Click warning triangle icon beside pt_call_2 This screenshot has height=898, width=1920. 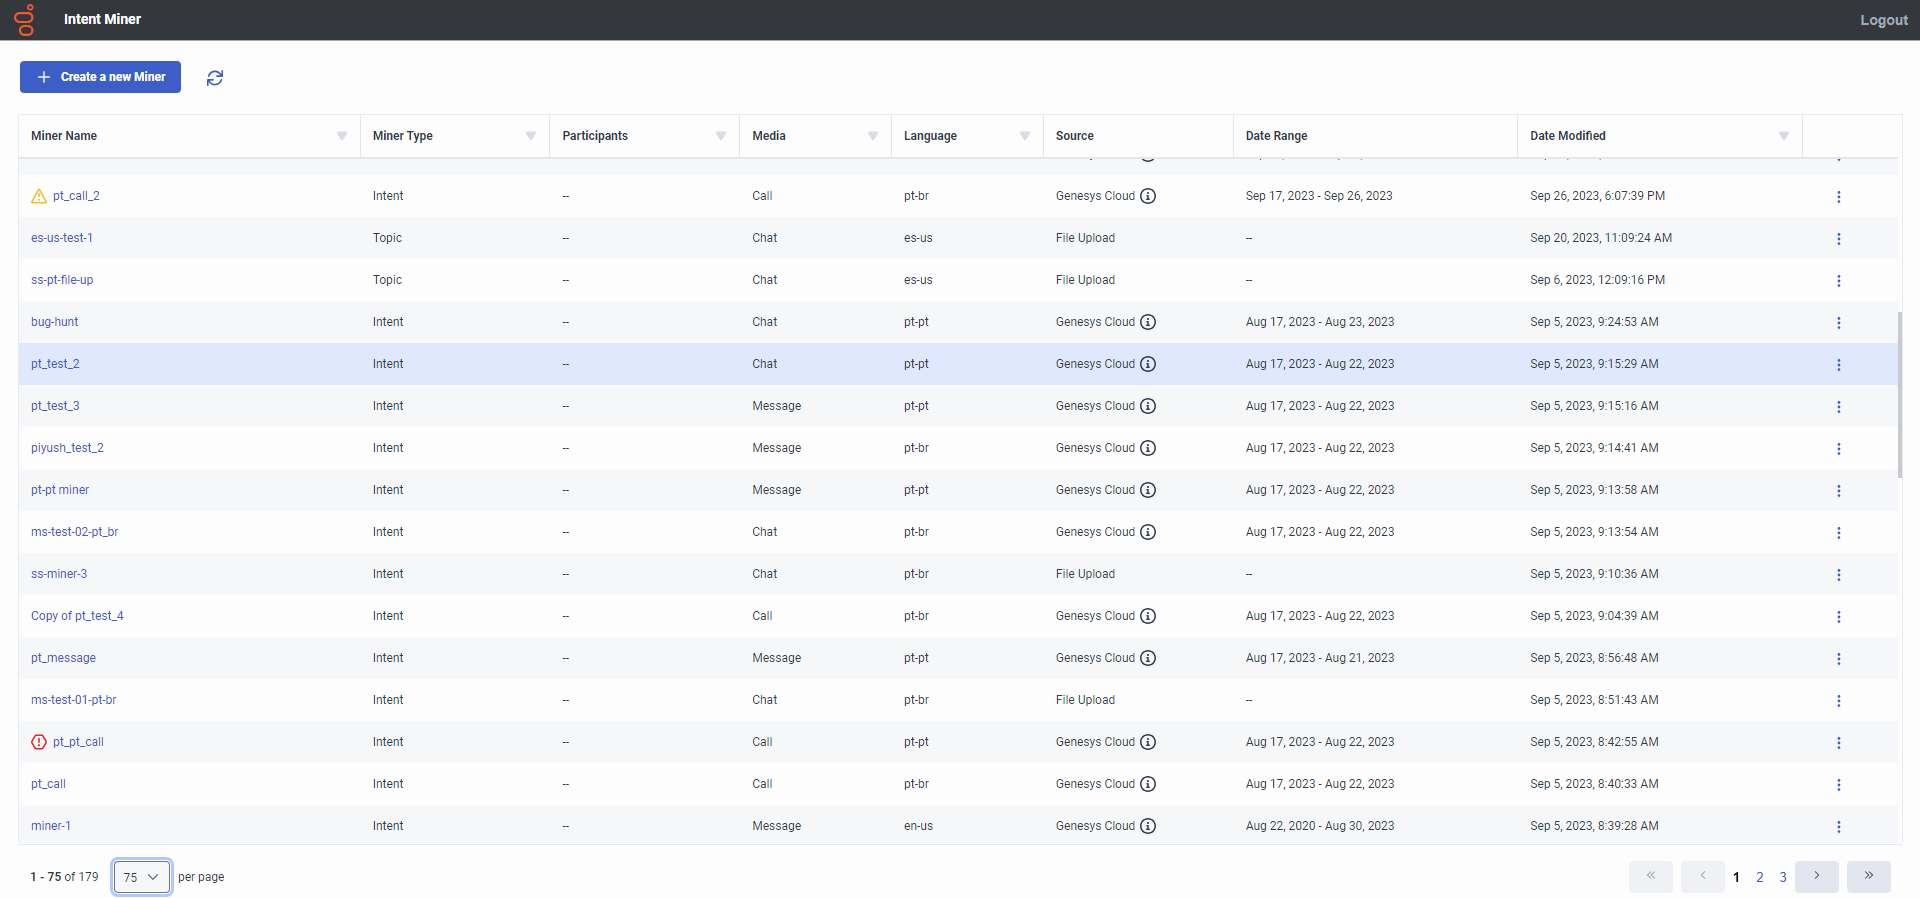(x=39, y=196)
